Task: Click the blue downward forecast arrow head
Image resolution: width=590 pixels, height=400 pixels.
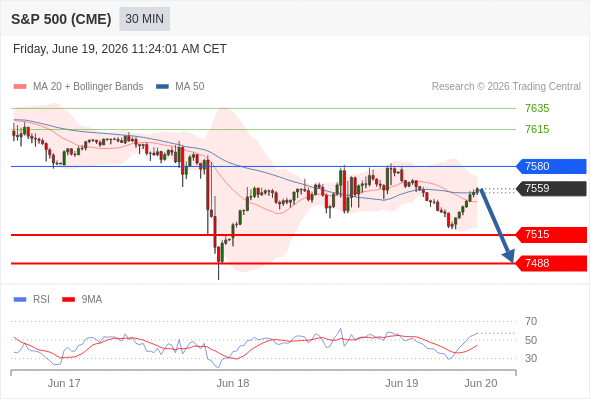Action: tap(509, 256)
